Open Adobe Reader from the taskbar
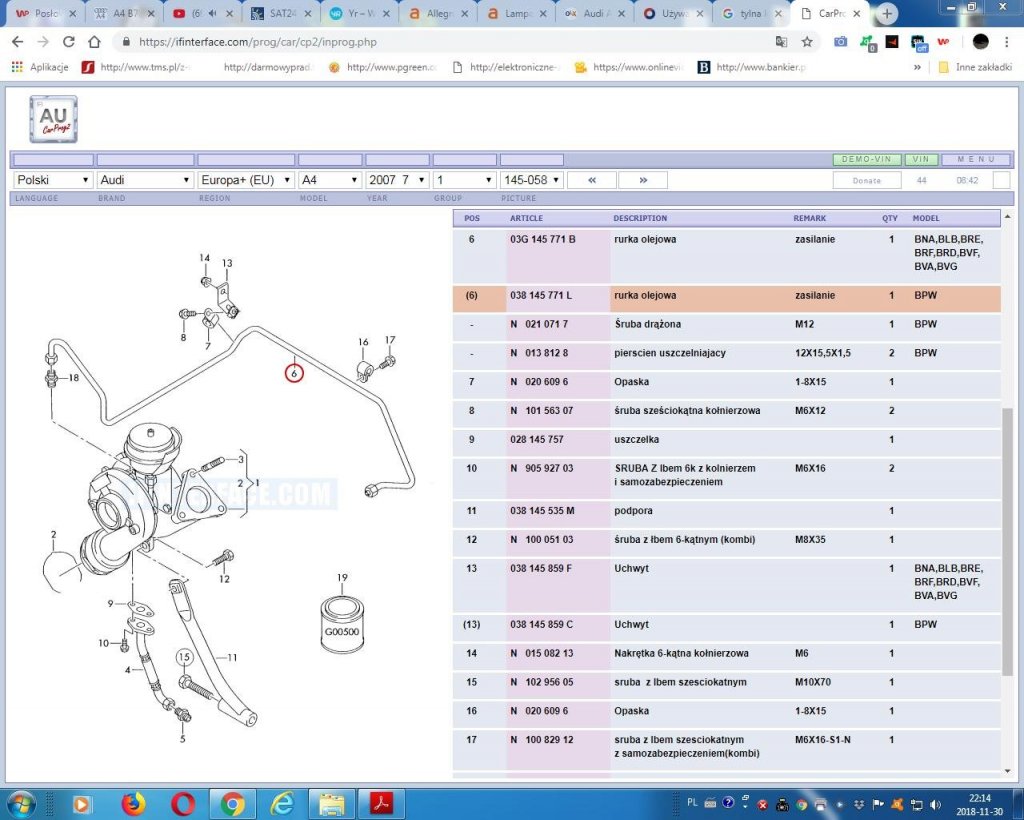This screenshot has width=1024, height=820. (x=381, y=804)
